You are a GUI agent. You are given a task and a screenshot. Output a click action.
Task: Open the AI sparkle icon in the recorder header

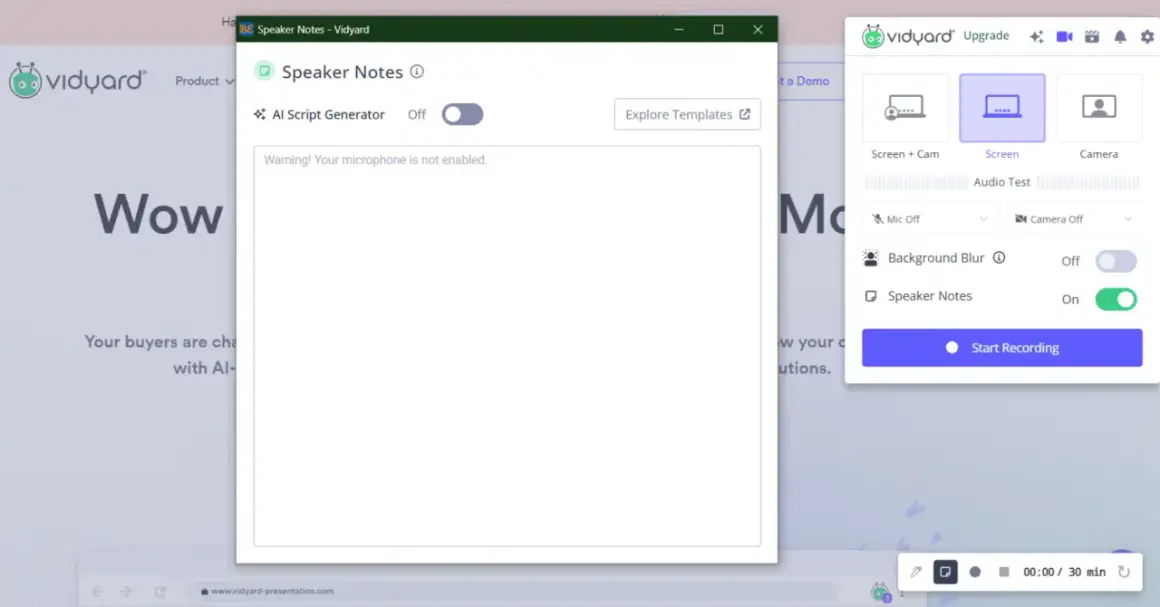point(1036,36)
